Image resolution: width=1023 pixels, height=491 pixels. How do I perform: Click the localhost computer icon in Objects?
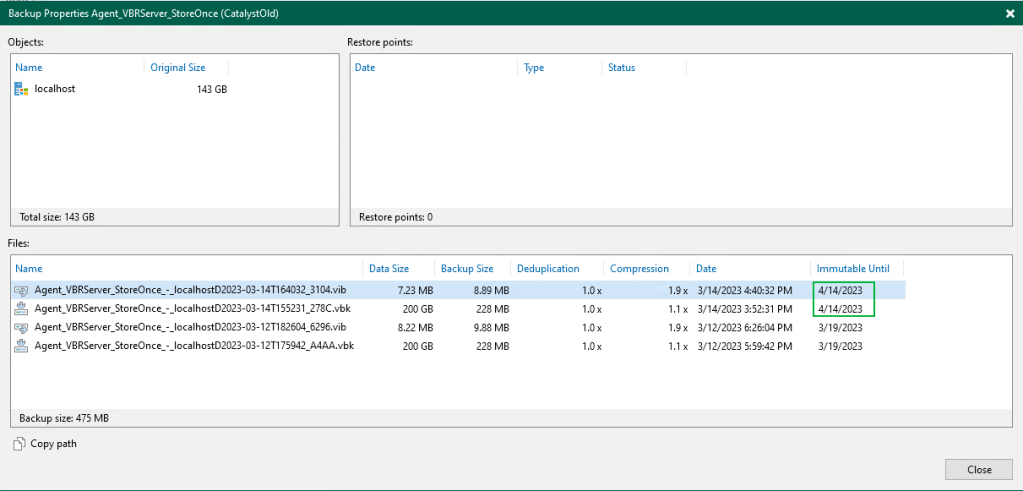coord(22,89)
